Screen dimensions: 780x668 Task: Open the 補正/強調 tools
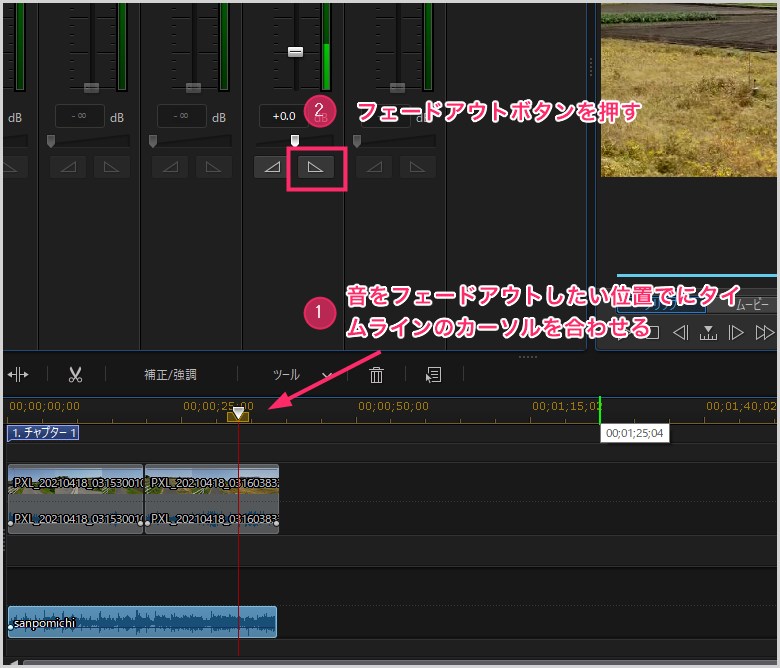point(170,375)
